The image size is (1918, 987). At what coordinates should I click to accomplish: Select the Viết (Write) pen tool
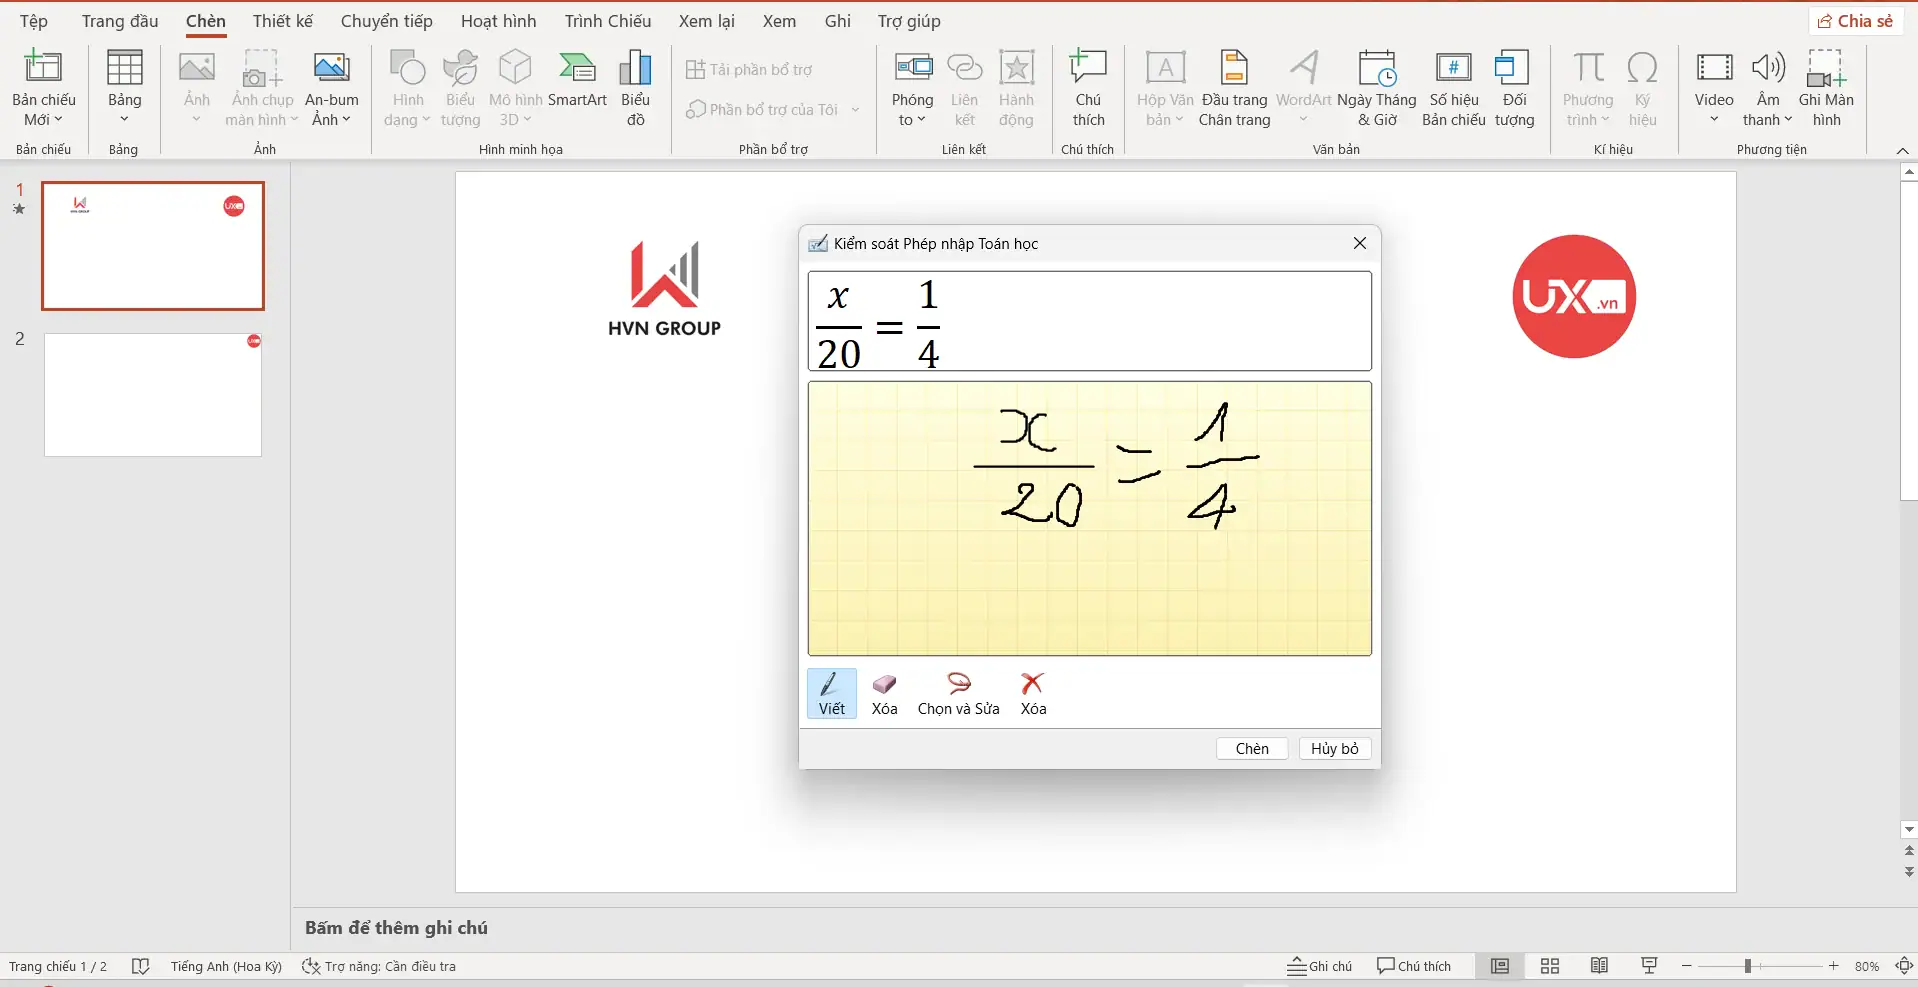point(831,693)
